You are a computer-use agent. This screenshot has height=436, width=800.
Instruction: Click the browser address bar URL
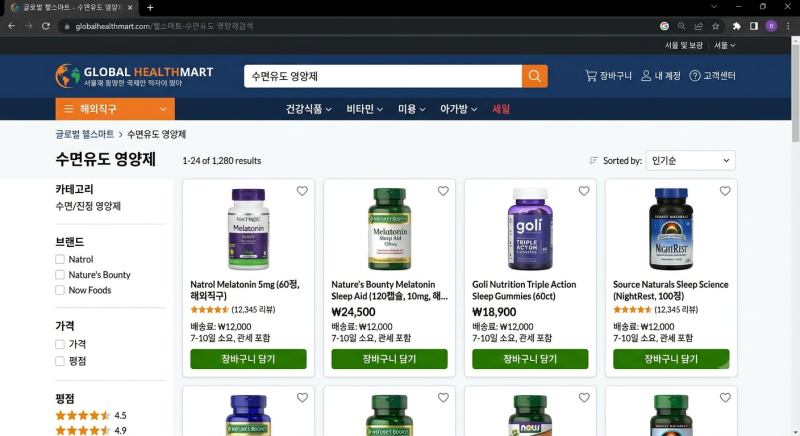164,26
